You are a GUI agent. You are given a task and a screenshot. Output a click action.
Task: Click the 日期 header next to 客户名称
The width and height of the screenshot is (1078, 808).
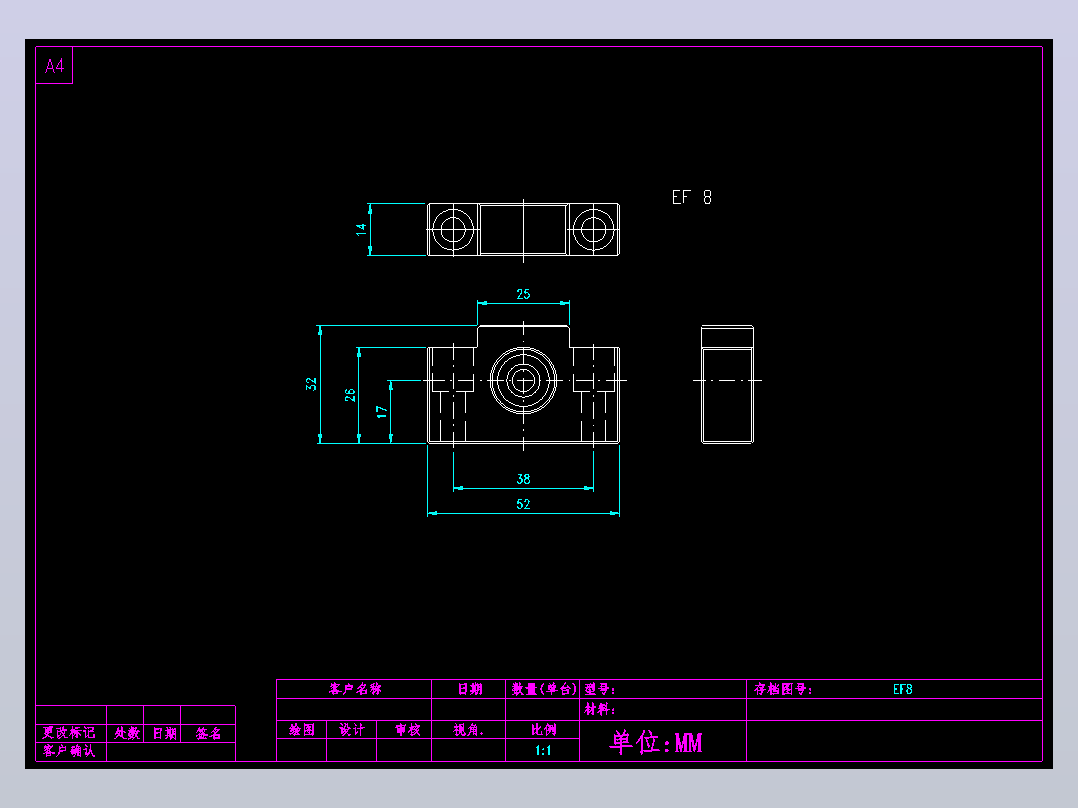470,689
